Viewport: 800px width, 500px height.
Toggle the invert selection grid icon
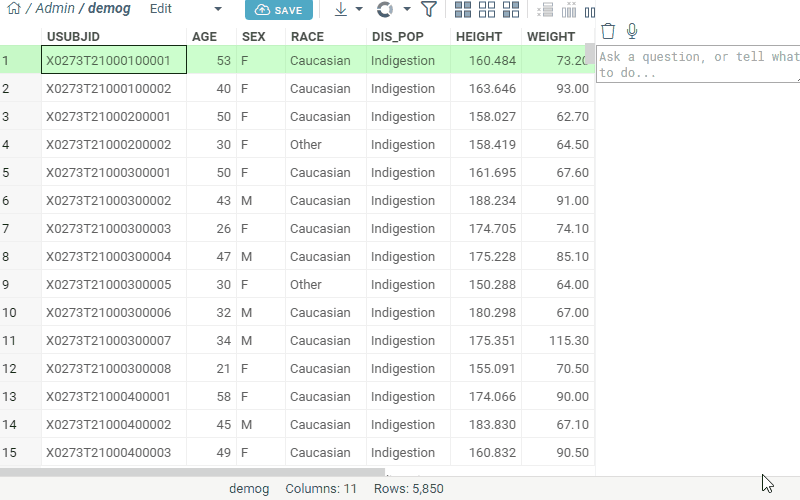click(511, 10)
